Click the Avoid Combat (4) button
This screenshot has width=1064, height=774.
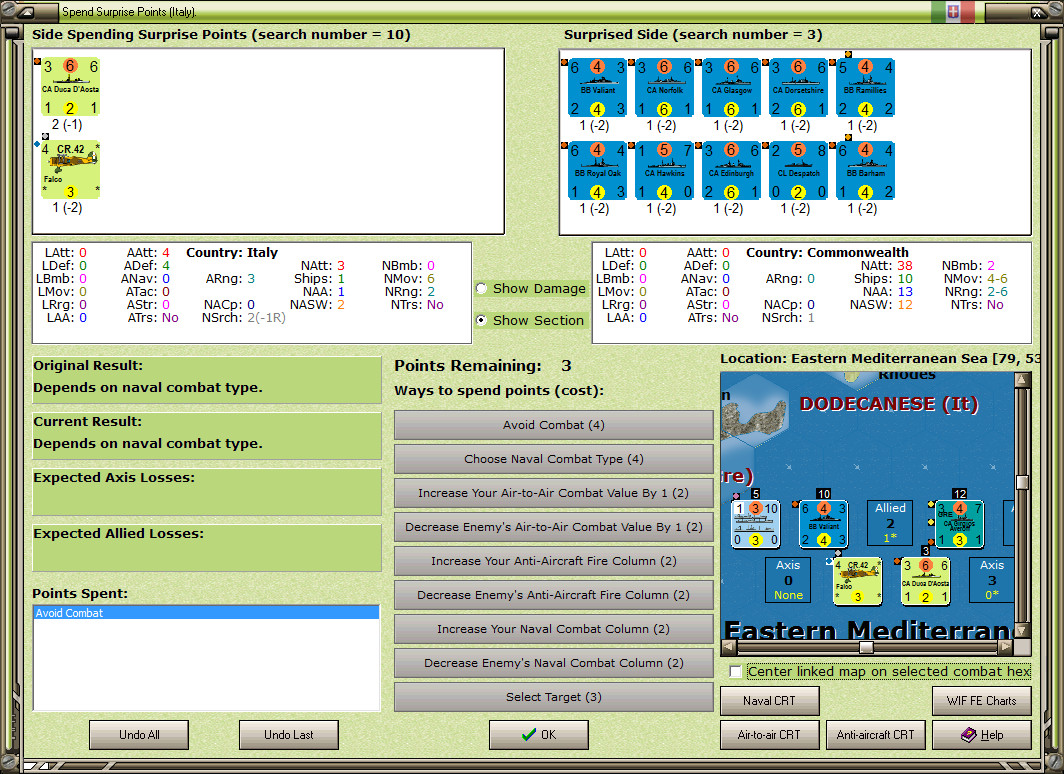[x=554, y=425]
